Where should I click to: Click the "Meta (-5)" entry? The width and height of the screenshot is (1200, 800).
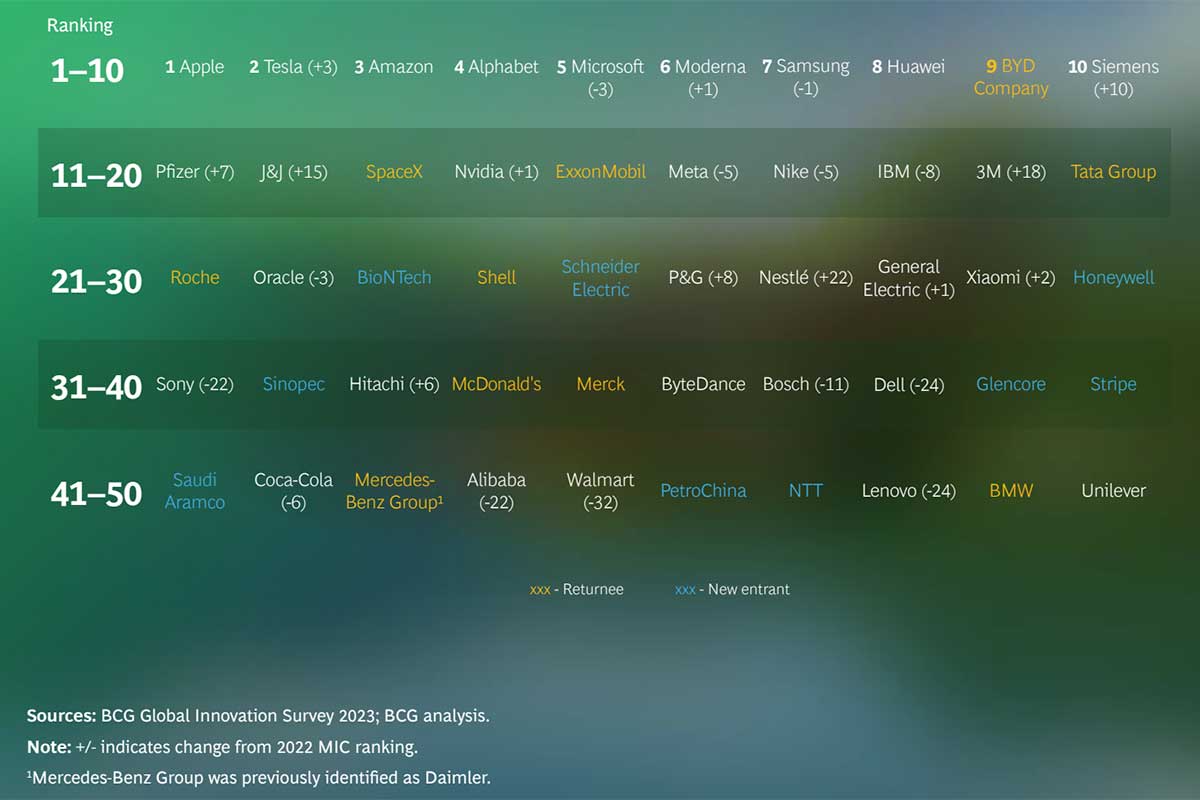[703, 172]
